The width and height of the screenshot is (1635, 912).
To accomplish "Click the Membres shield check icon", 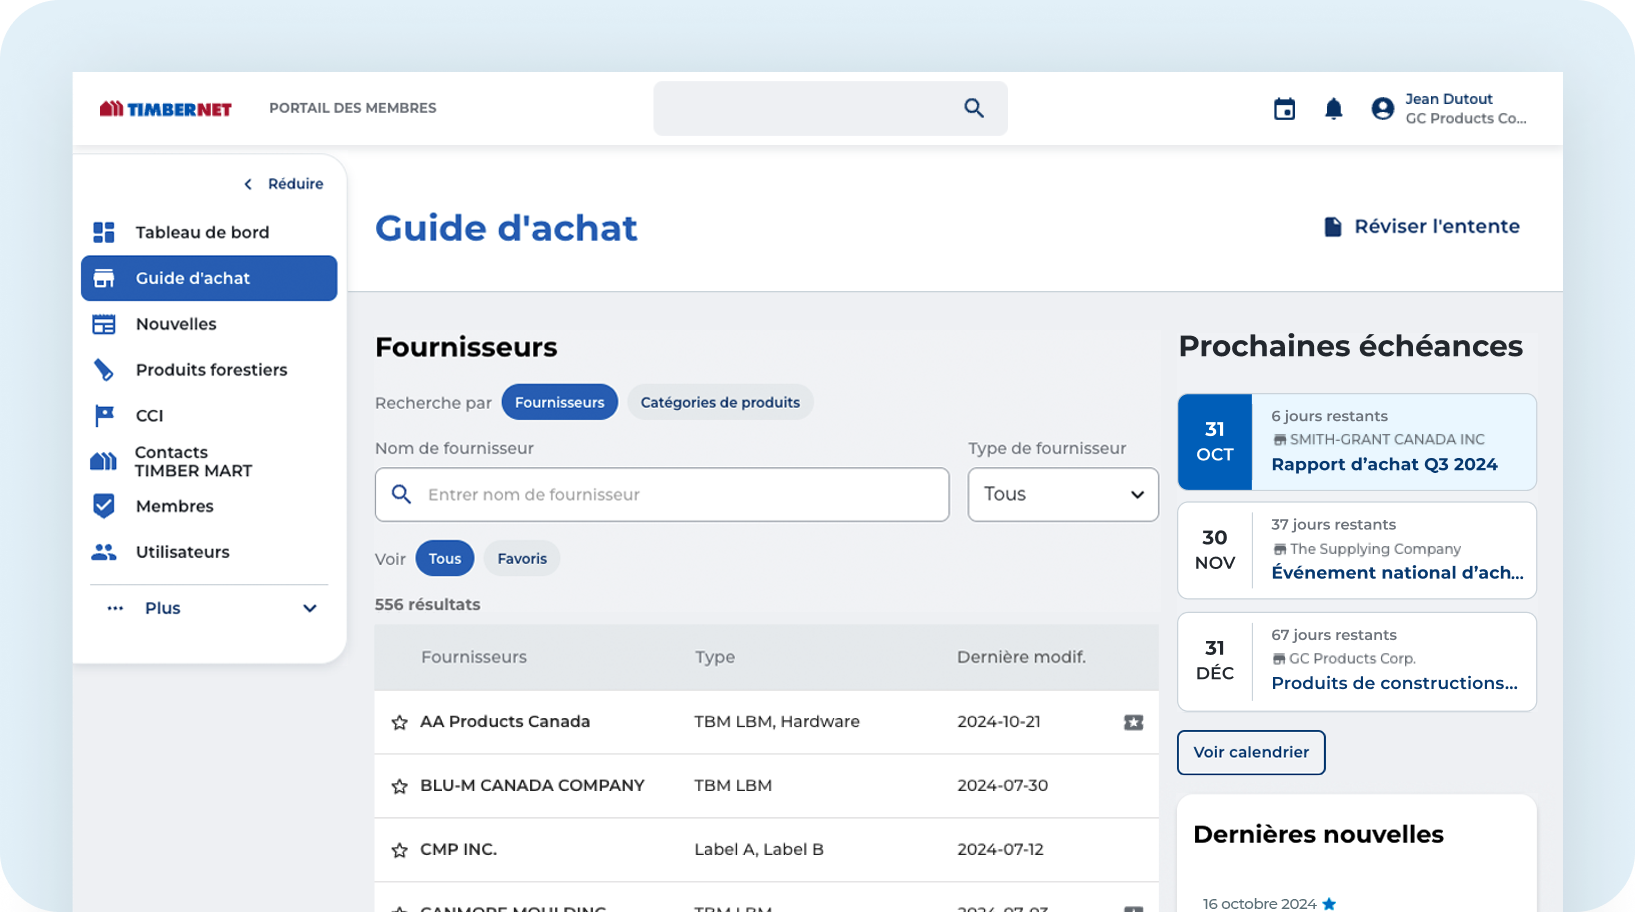I will [104, 506].
